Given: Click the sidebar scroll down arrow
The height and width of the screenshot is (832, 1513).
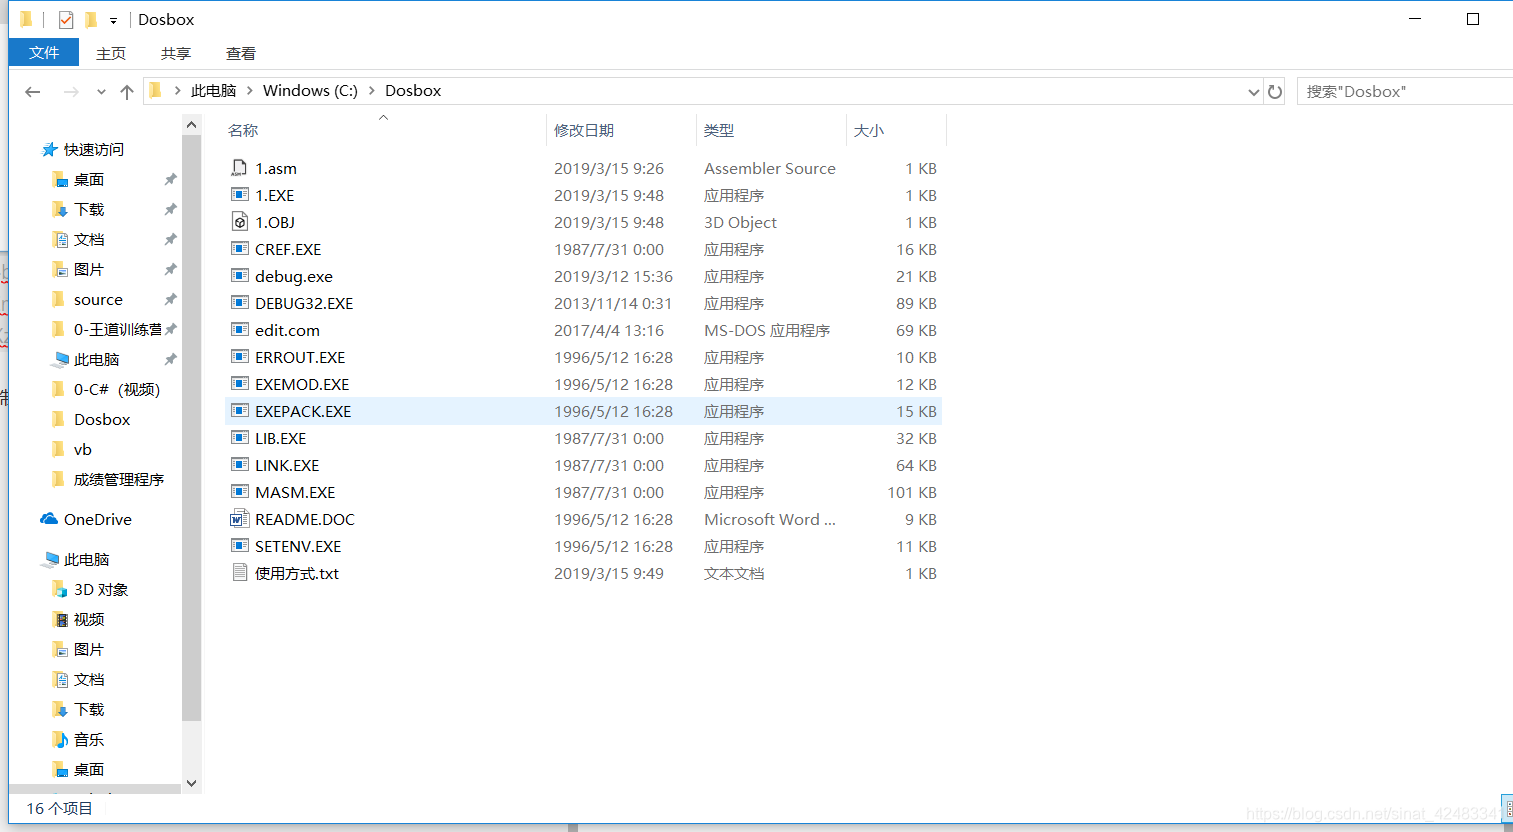Looking at the screenshot, I should (x=192, y=784).
